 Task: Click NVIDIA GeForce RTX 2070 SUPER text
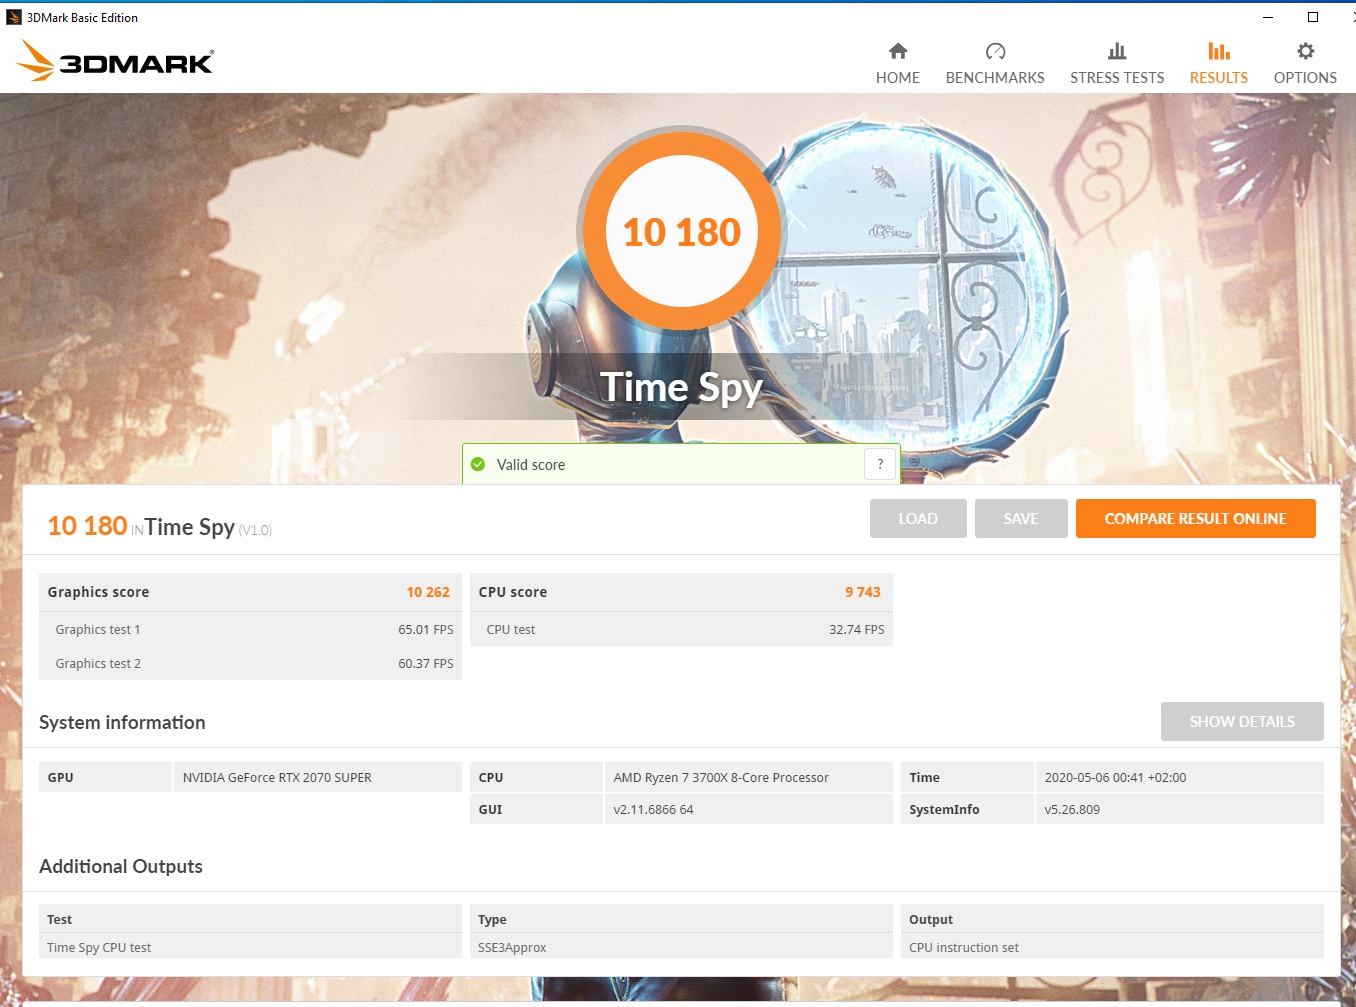(277, 778)
